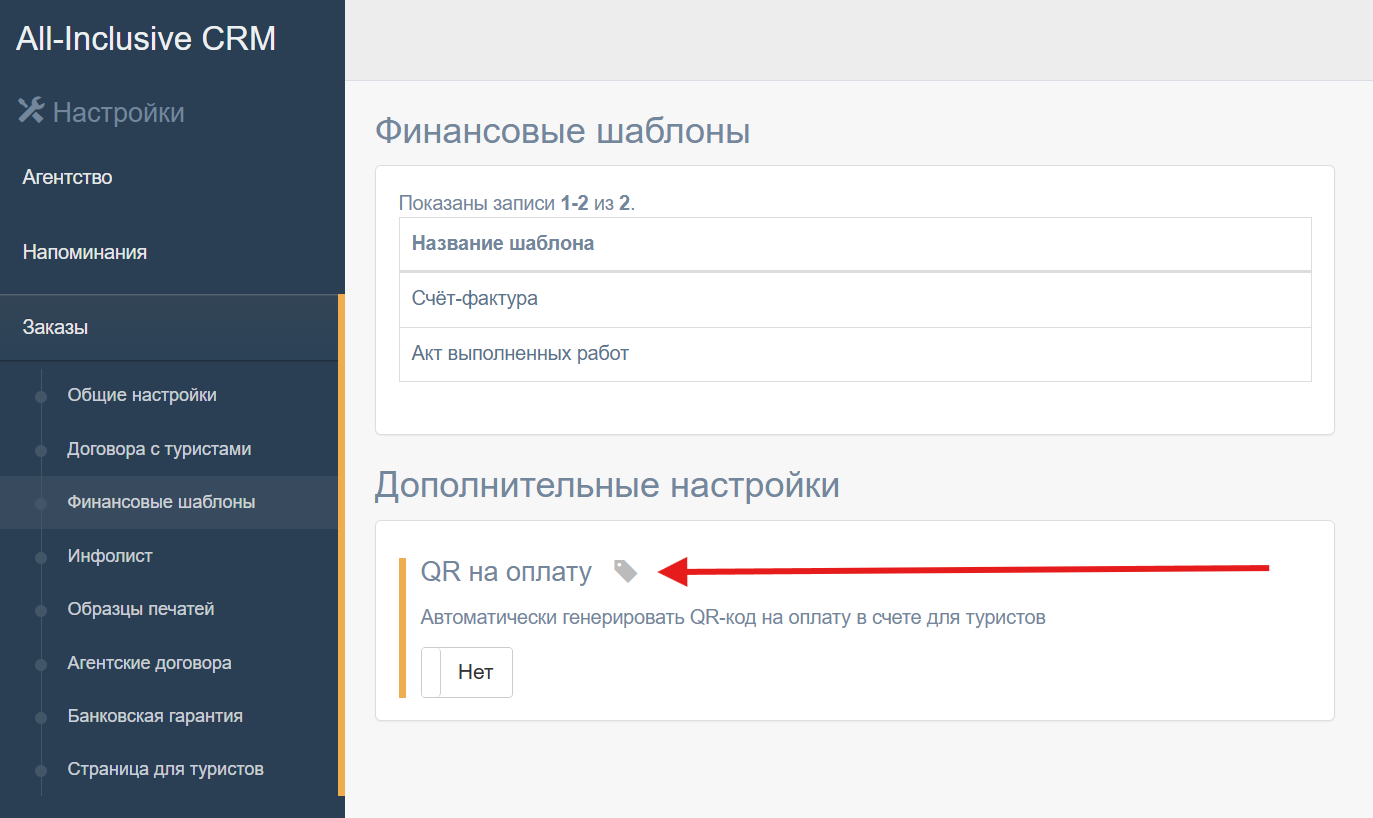The height and width of the screenshot is (818, 1373).
Task: Navigate to Агентские договора
Action: point(149,663)
